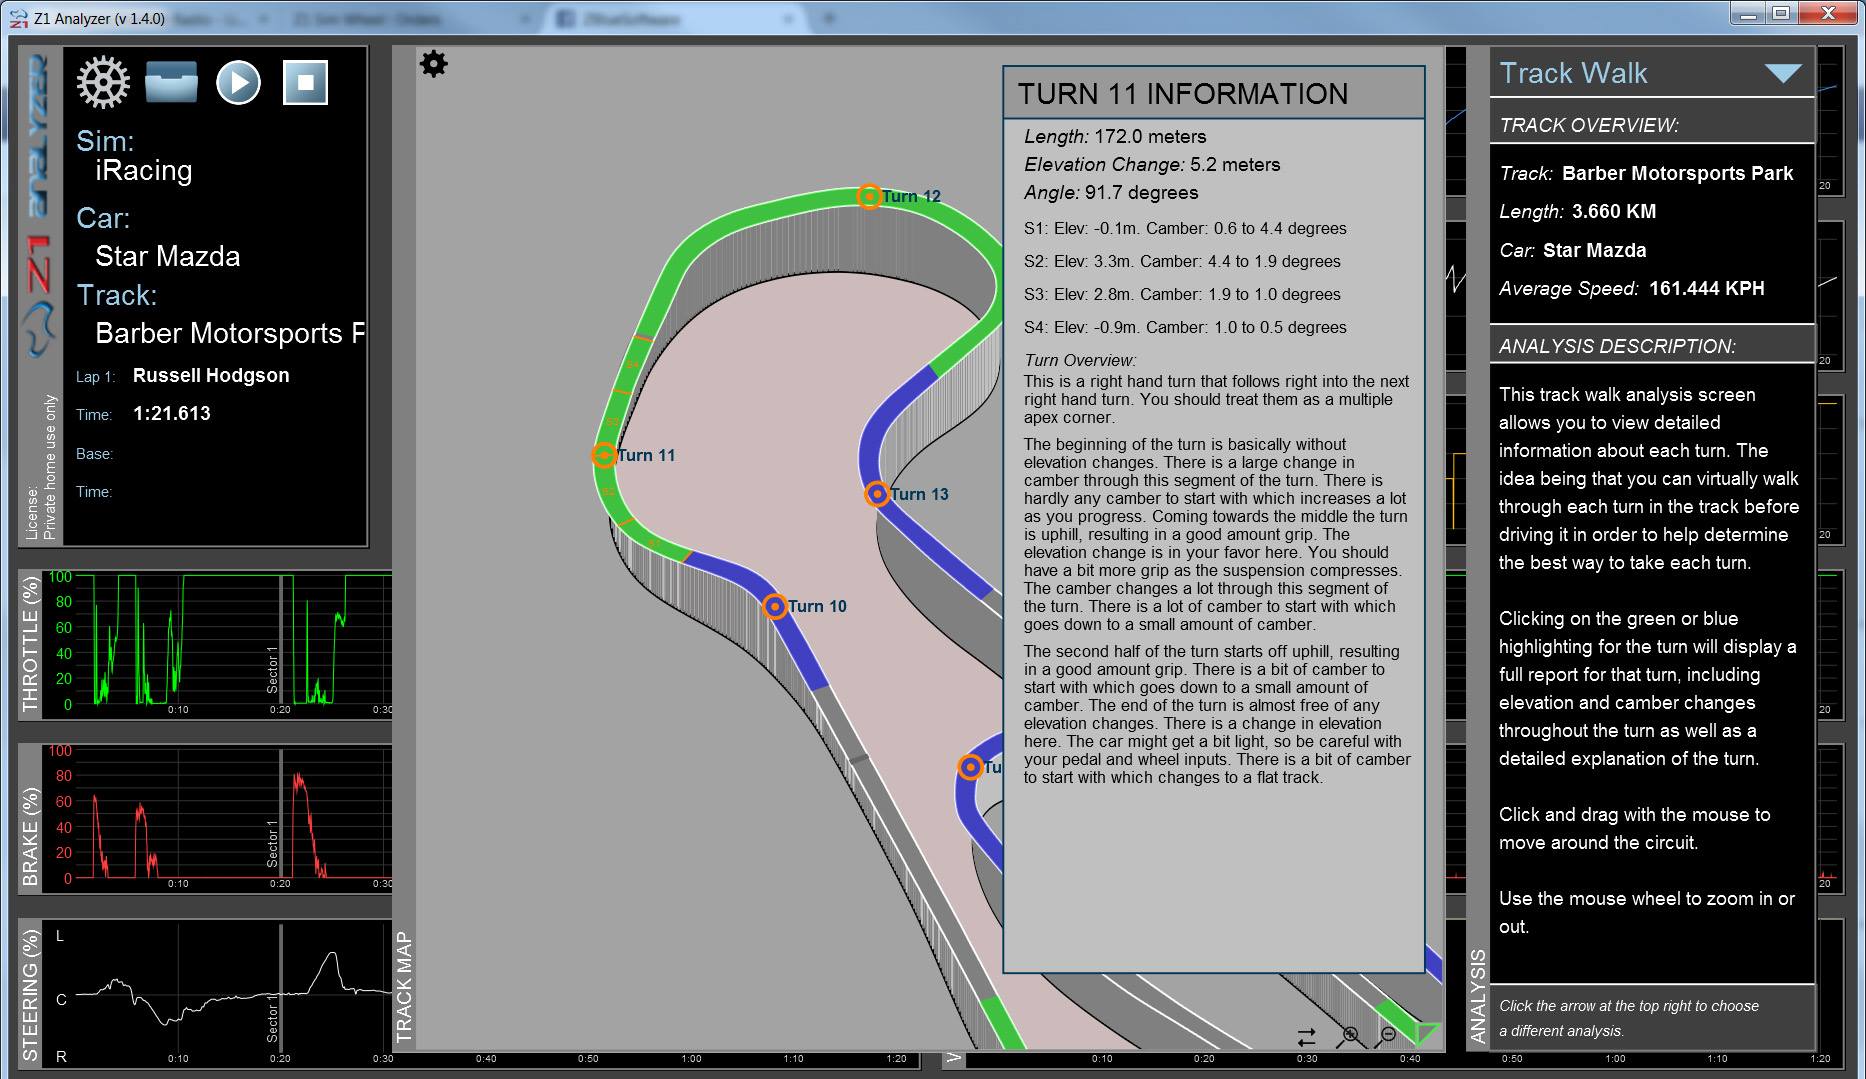The image size is (1866, 1079).
Task: Click driver name Russell Hodgson
Action: pos(211,375)
